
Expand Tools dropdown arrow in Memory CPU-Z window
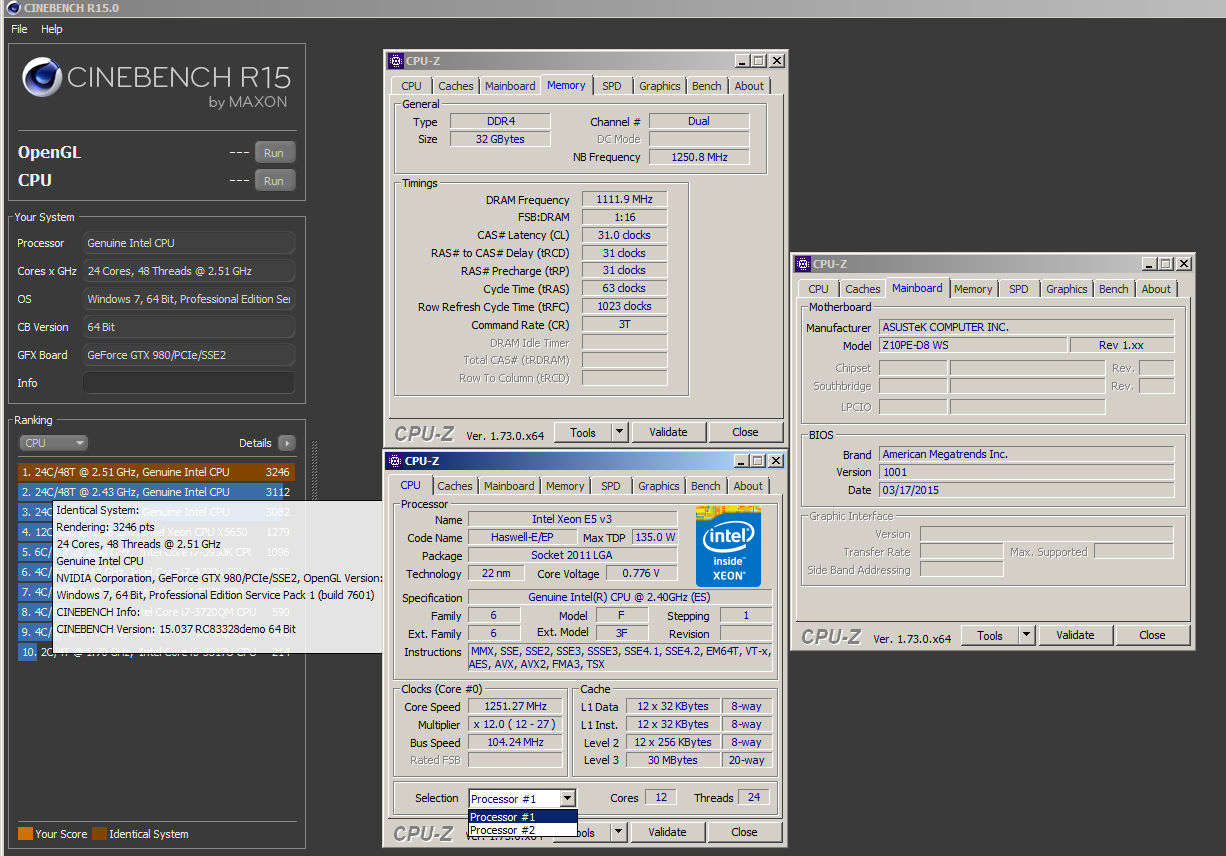619,433
